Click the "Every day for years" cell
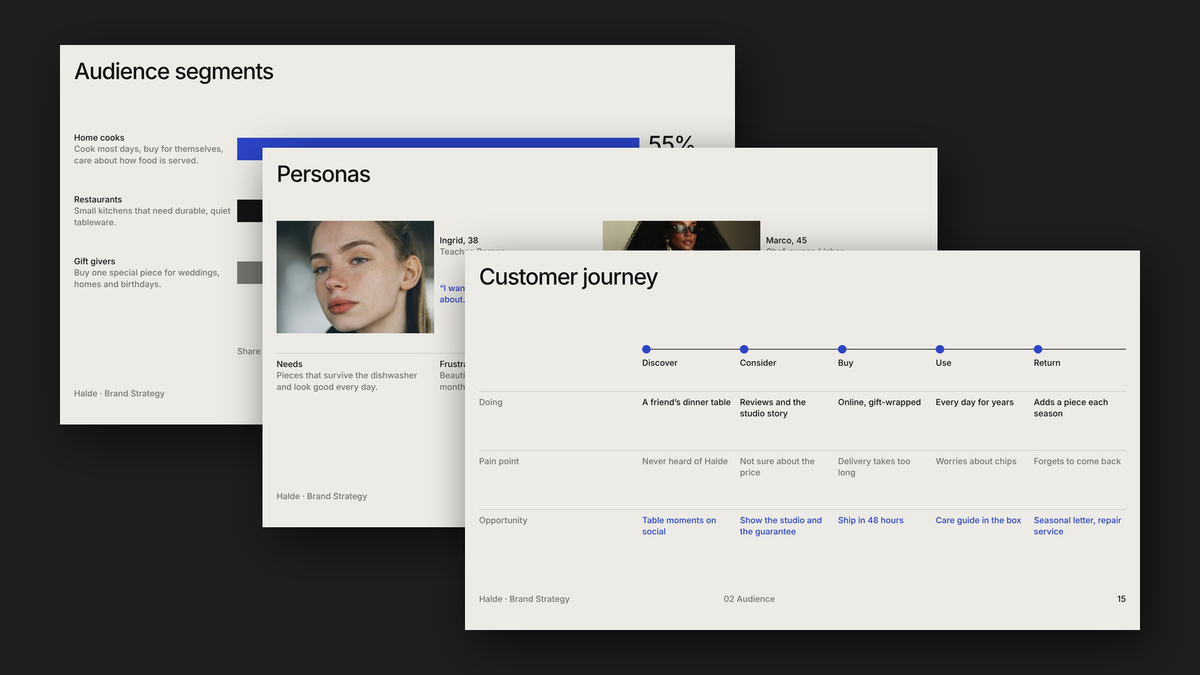The width and height of the screenshot is (1200, 675). [975, 402]
